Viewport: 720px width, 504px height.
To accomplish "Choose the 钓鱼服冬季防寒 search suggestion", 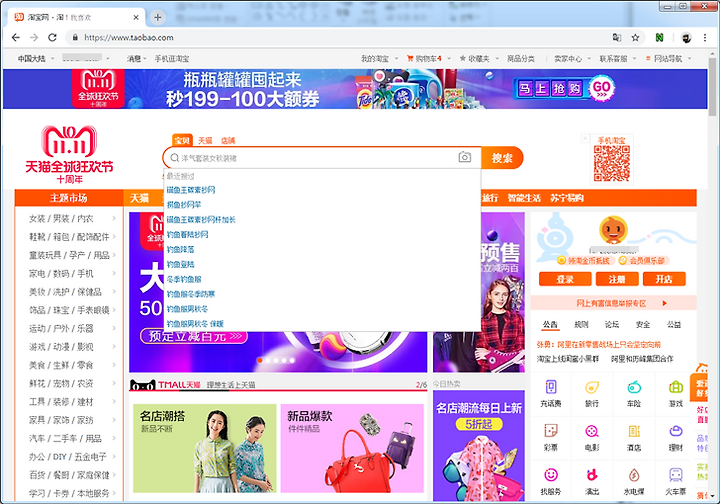I will pyautogui.click(x=191, y=294).
